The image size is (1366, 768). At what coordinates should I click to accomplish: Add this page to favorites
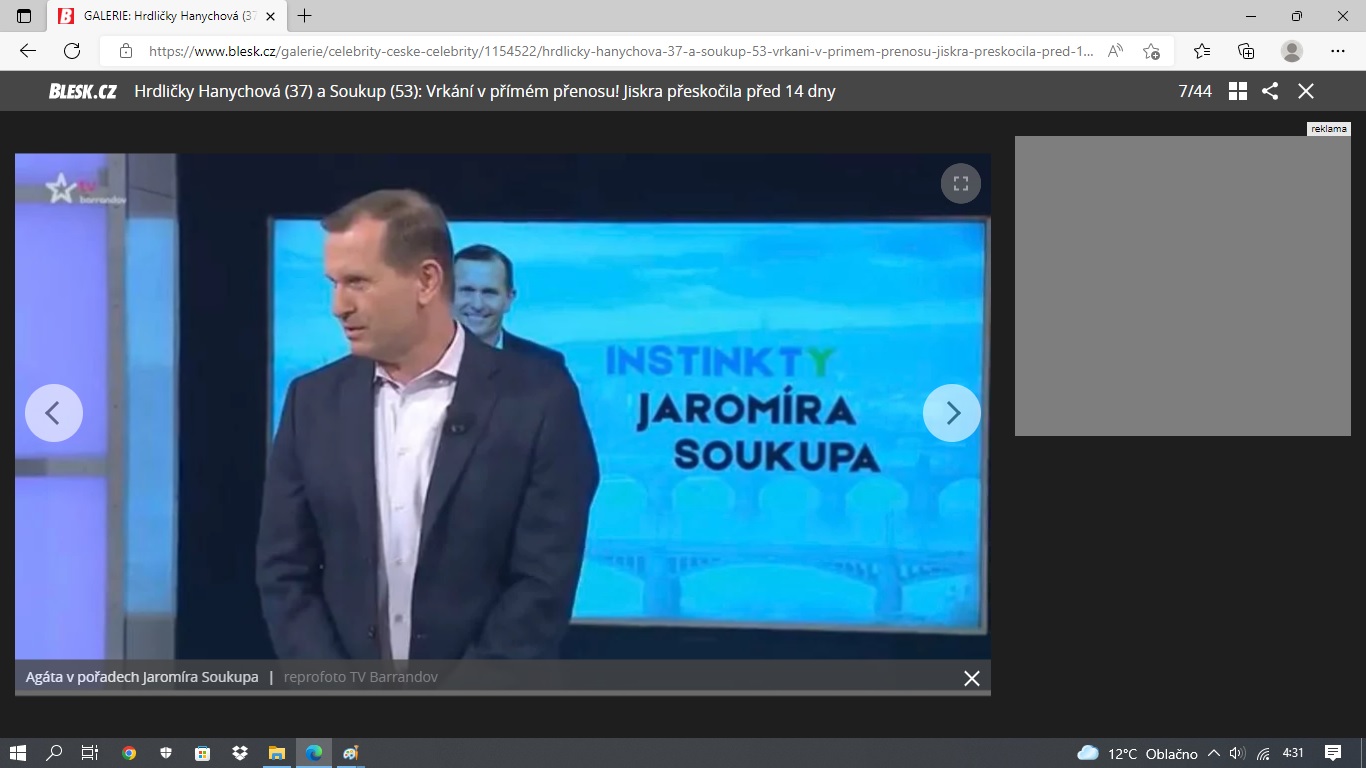click(1152, 51)
